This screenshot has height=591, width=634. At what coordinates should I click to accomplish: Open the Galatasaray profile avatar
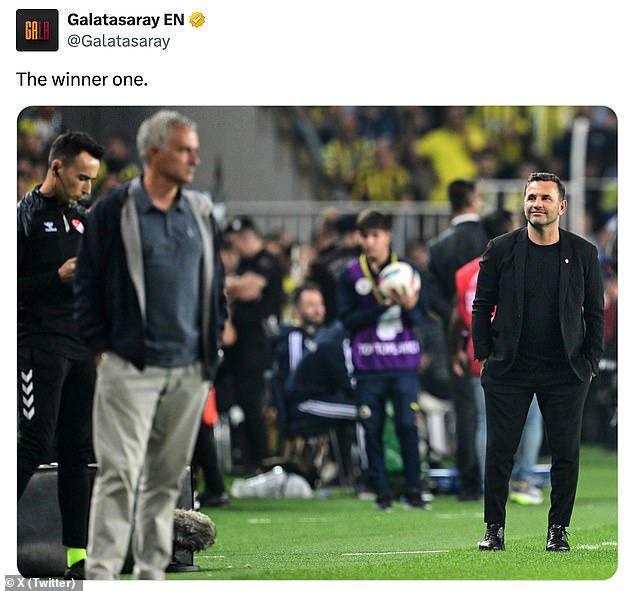point(37,30)
